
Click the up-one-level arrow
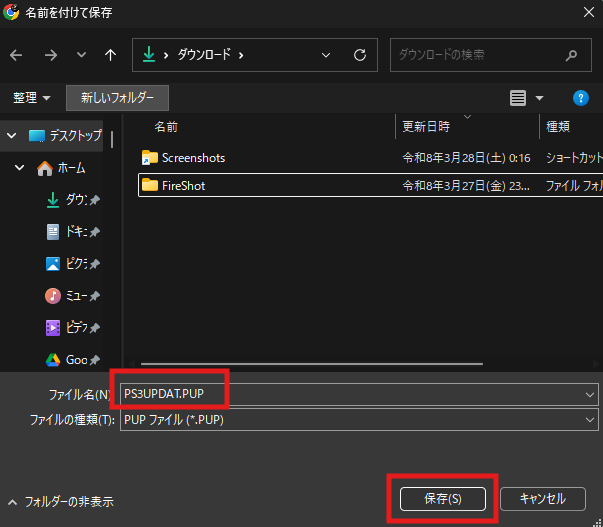click(x=110, y=55)
